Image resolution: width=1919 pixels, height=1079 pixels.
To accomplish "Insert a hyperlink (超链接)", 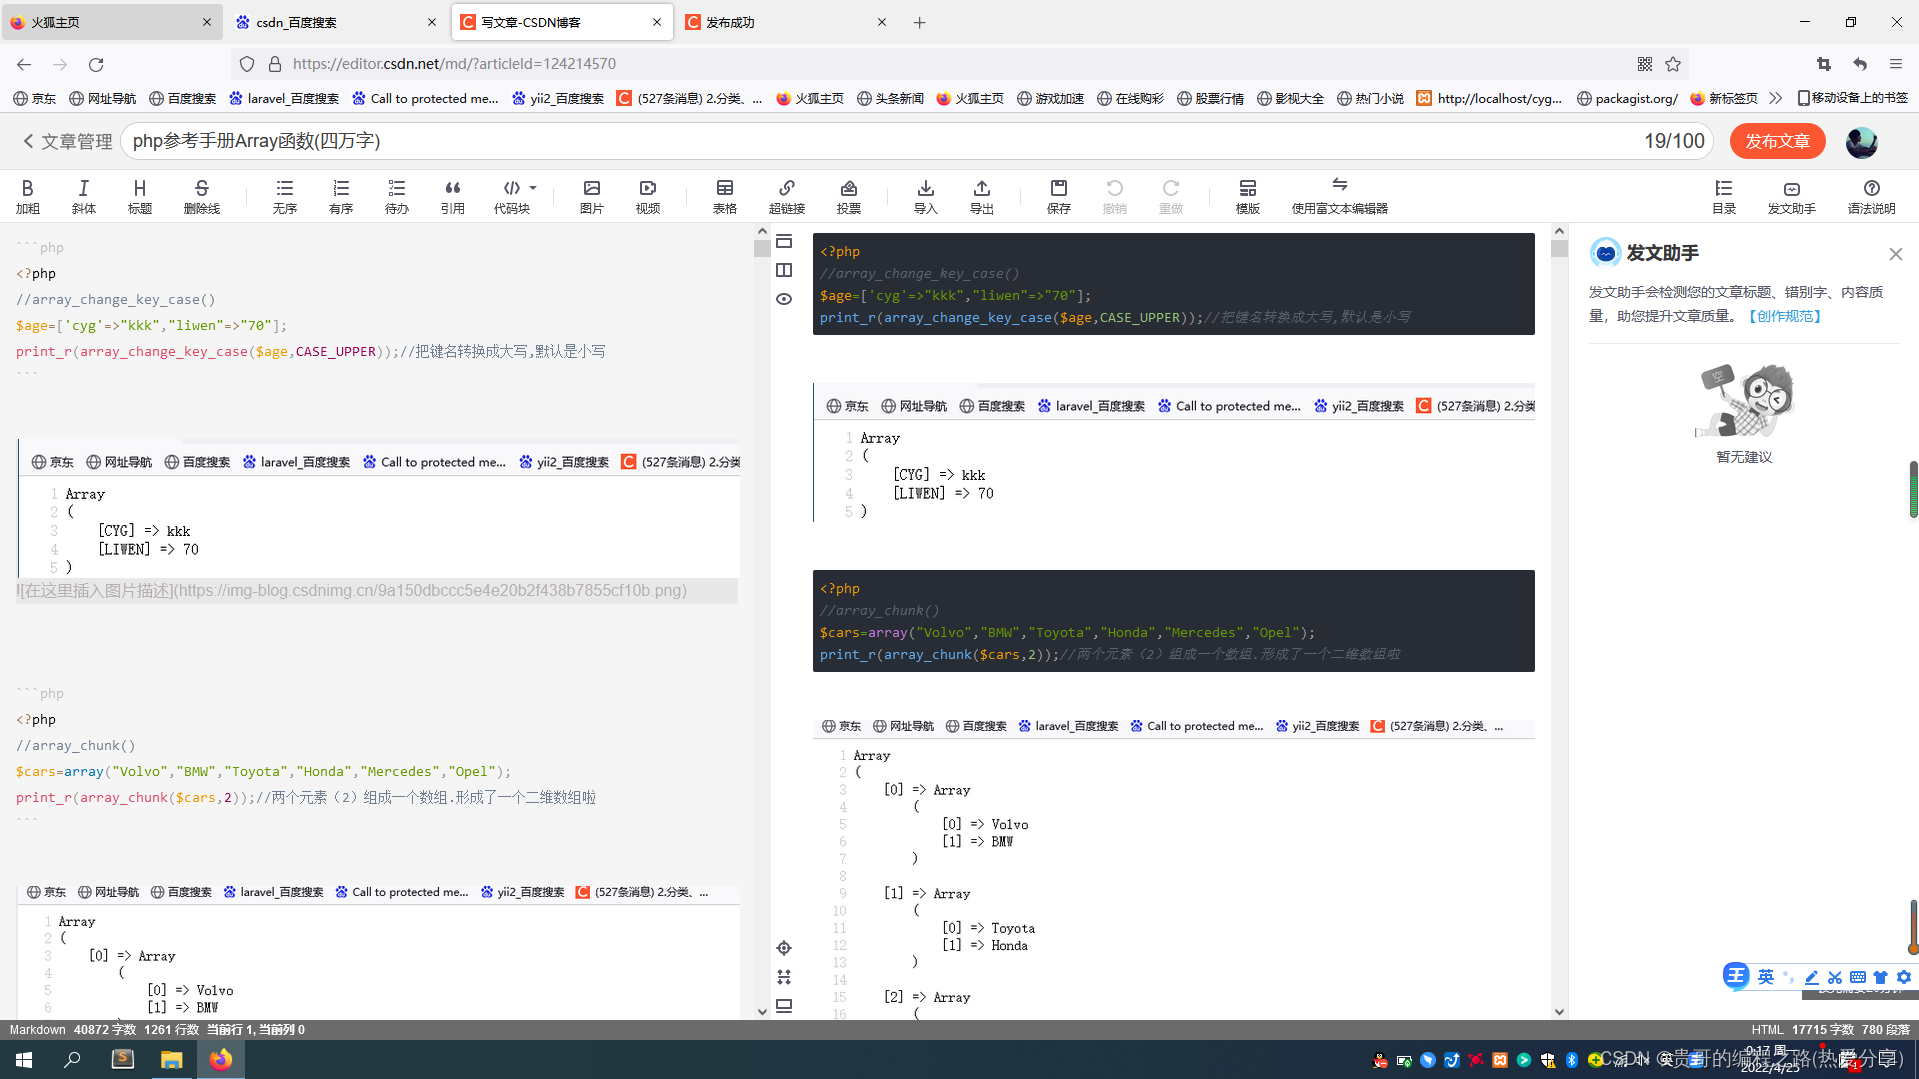I will point(787,196).
